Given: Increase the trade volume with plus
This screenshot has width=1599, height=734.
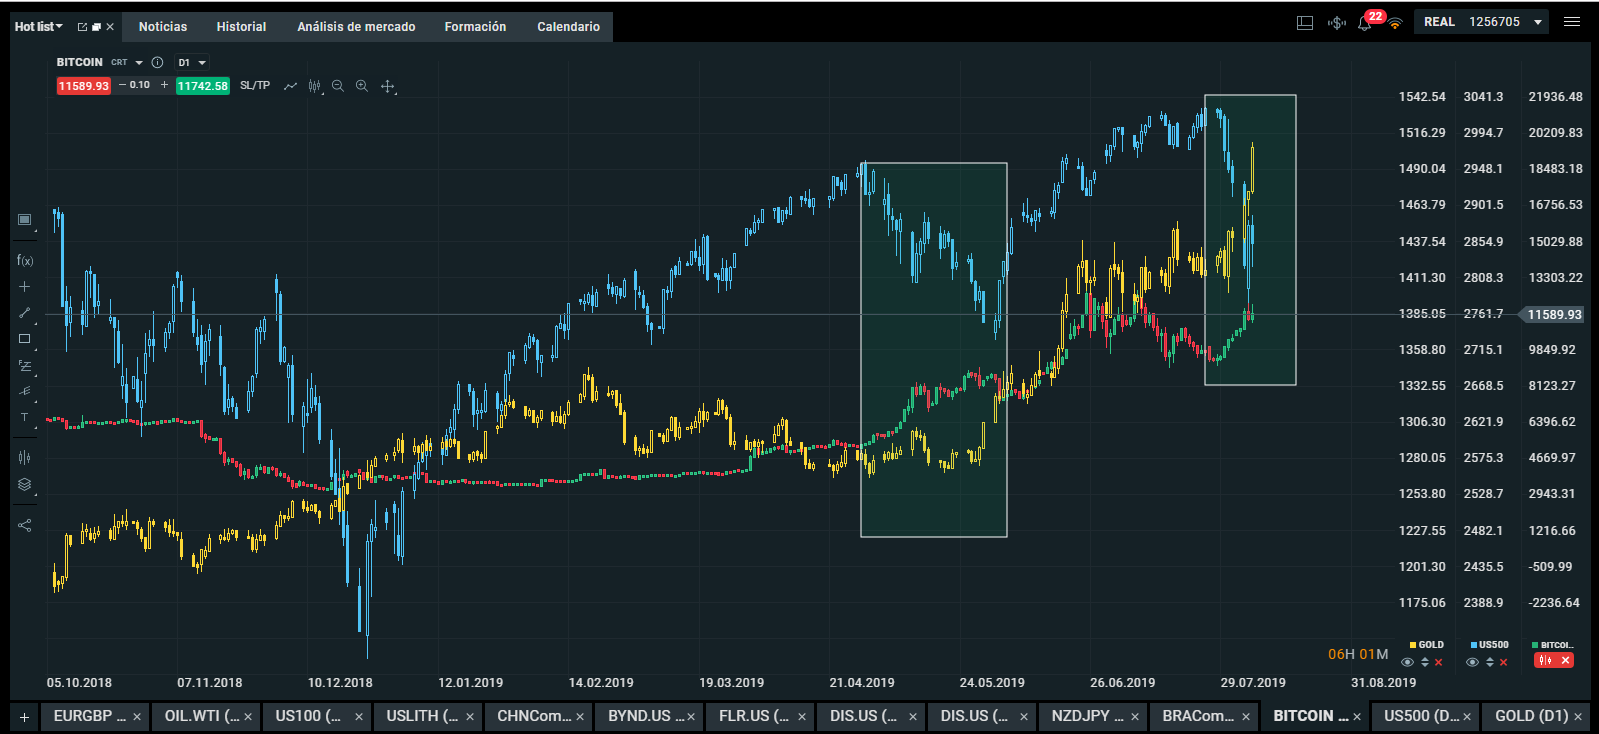Looking at the screenshot, I should (x=164, y=85).
